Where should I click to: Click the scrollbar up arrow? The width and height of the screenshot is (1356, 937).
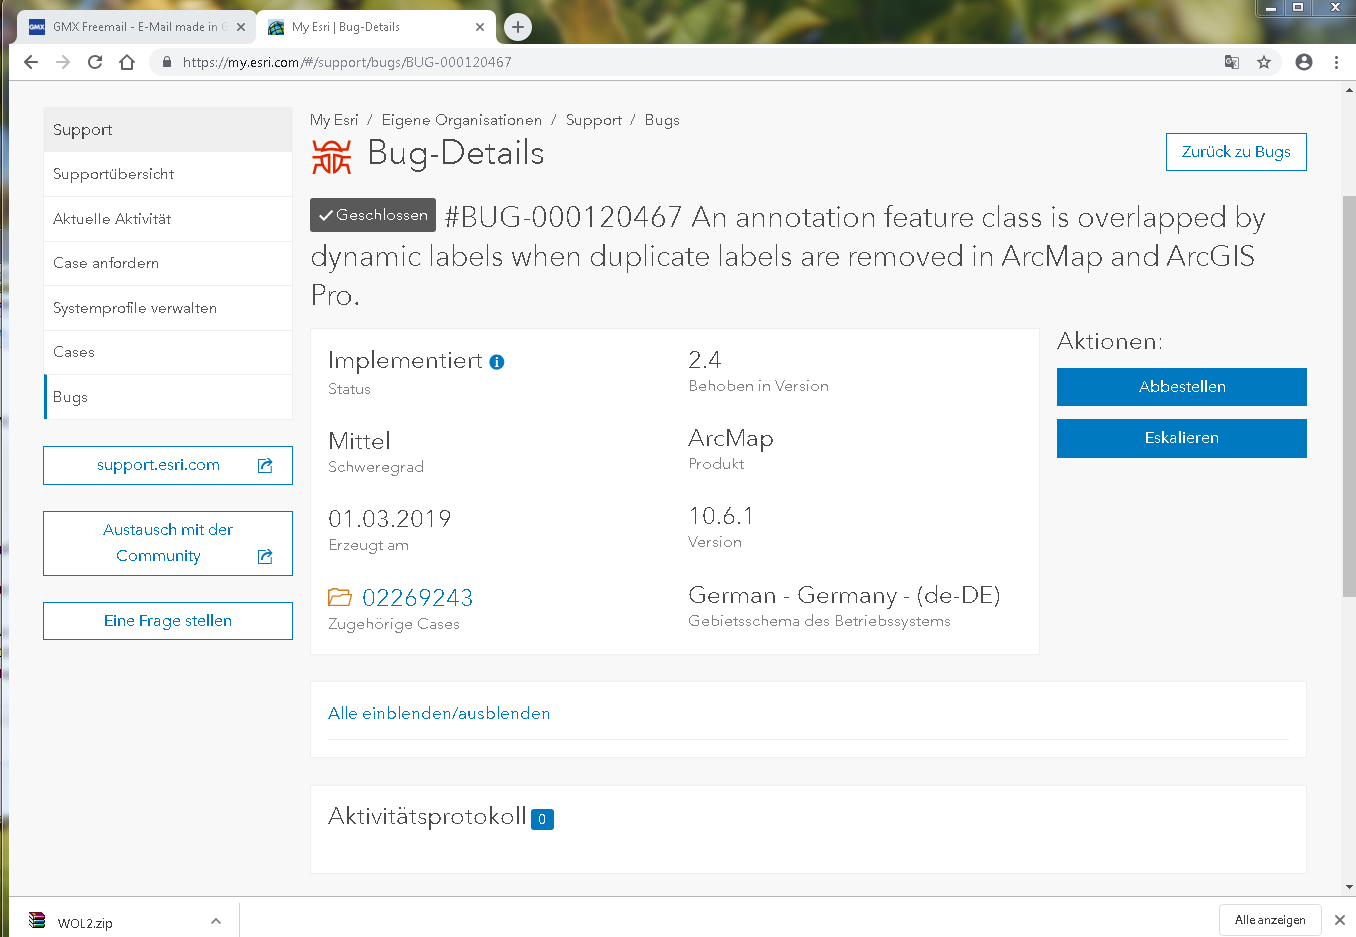(x=1349, y=90)
